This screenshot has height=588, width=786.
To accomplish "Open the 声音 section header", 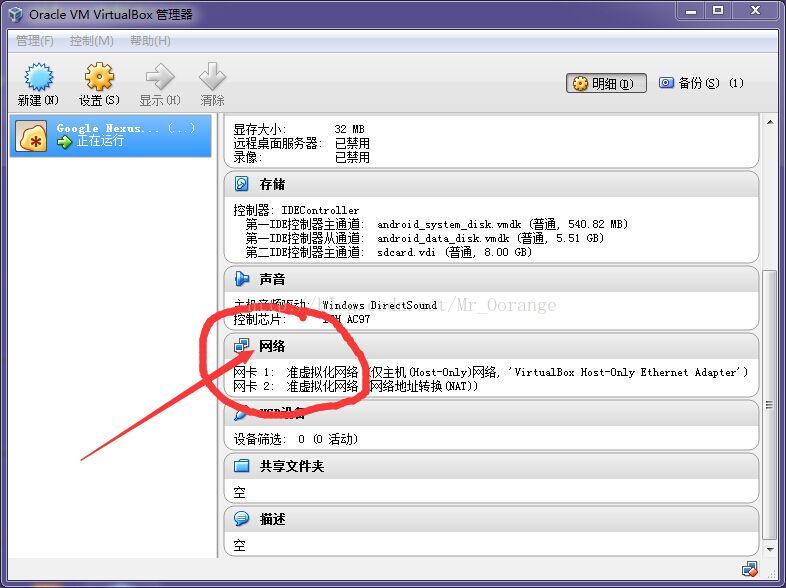I will 491,279.
